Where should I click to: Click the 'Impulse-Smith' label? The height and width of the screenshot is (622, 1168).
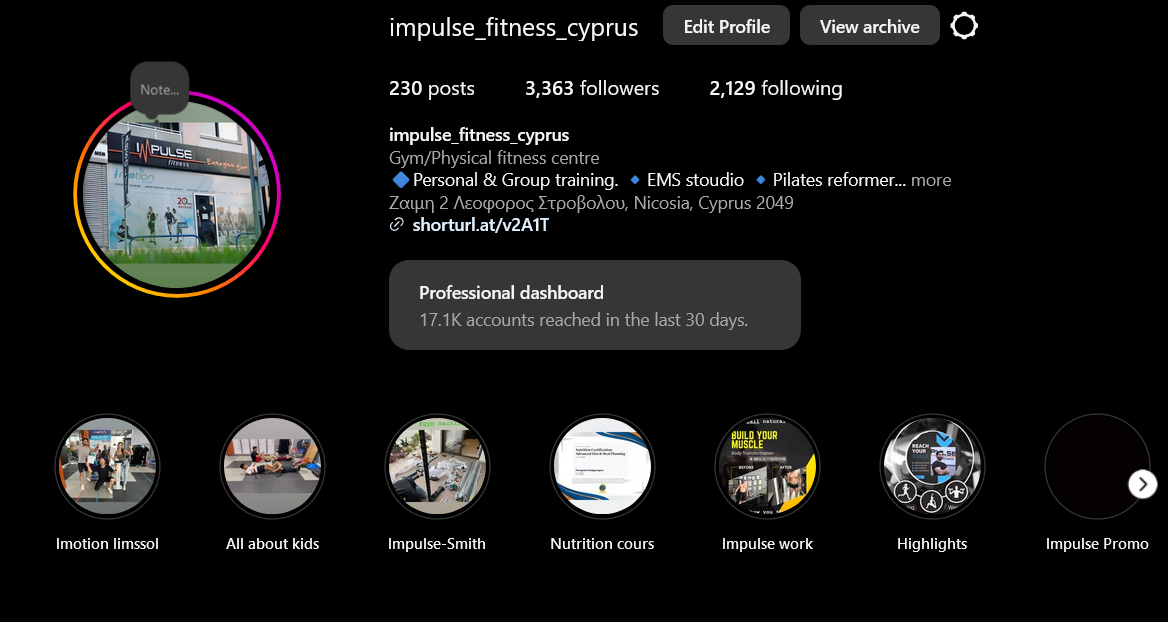(437, 544)
